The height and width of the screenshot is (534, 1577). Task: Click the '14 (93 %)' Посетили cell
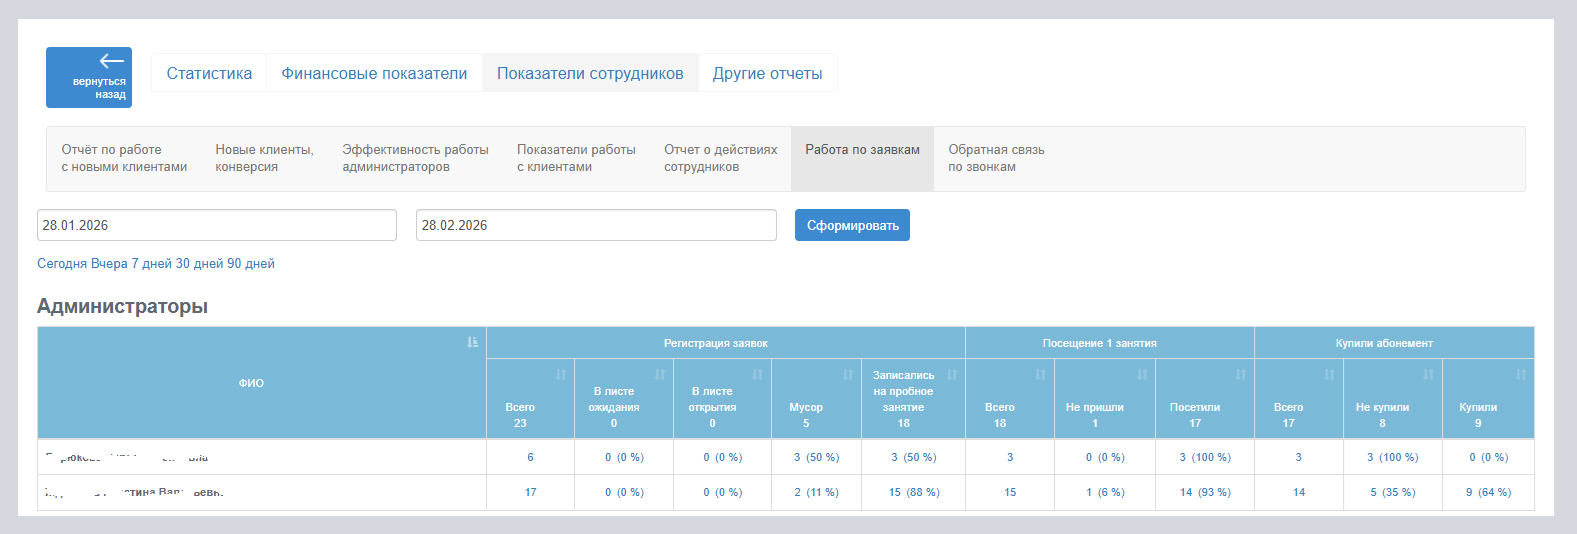tap(1205, 492)
